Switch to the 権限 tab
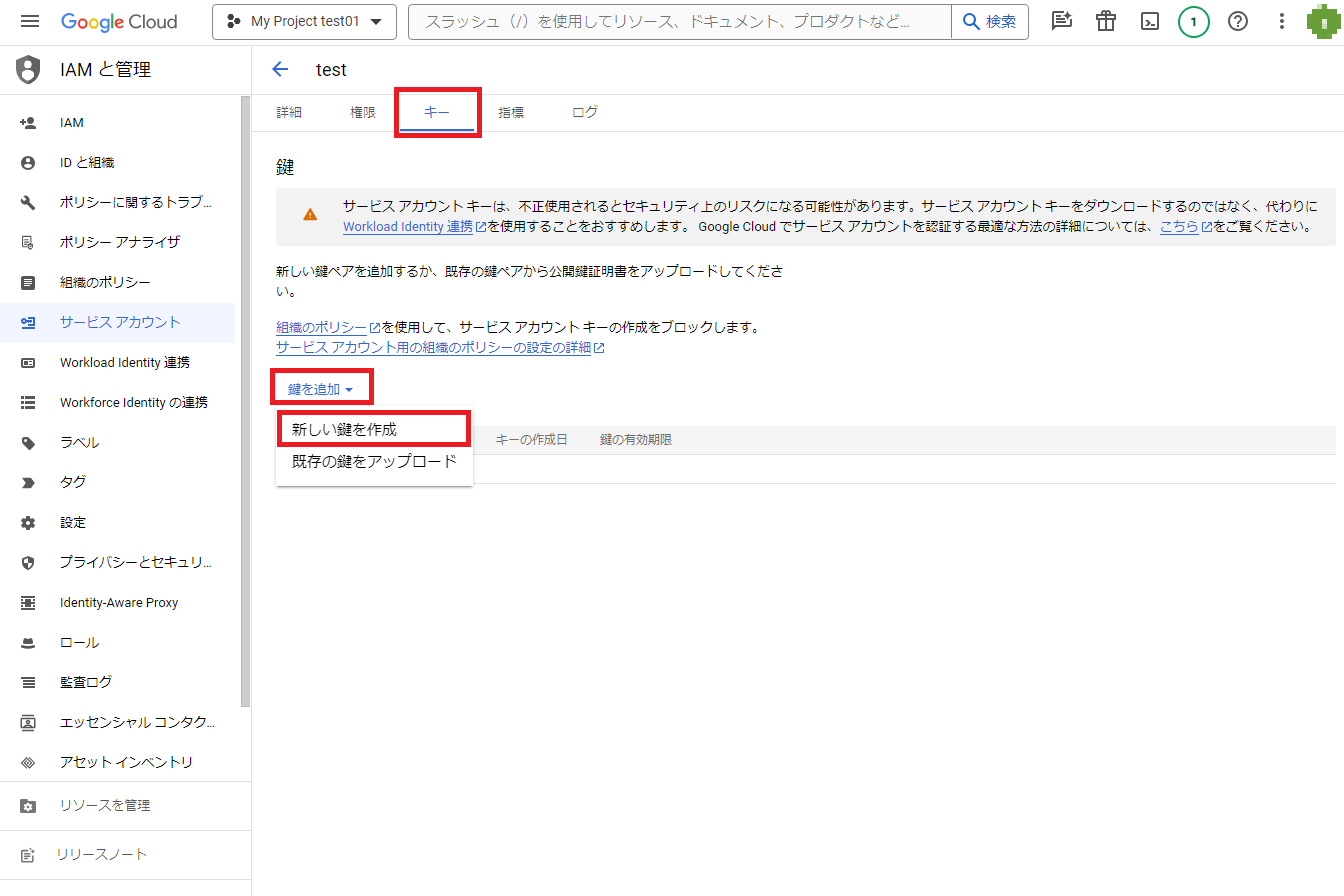1344x896 pixels. [363, 113]
